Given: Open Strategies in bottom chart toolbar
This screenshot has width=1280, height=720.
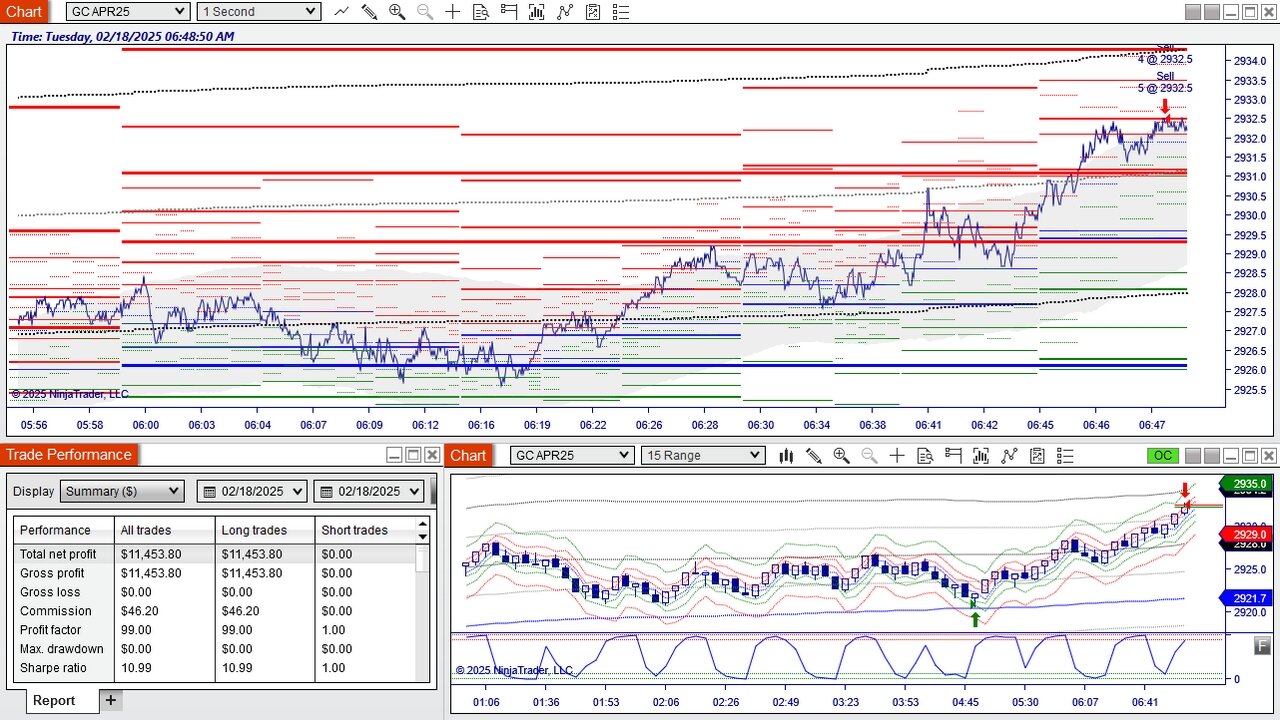Looking at the screenshot, I should coord(1037,456).
